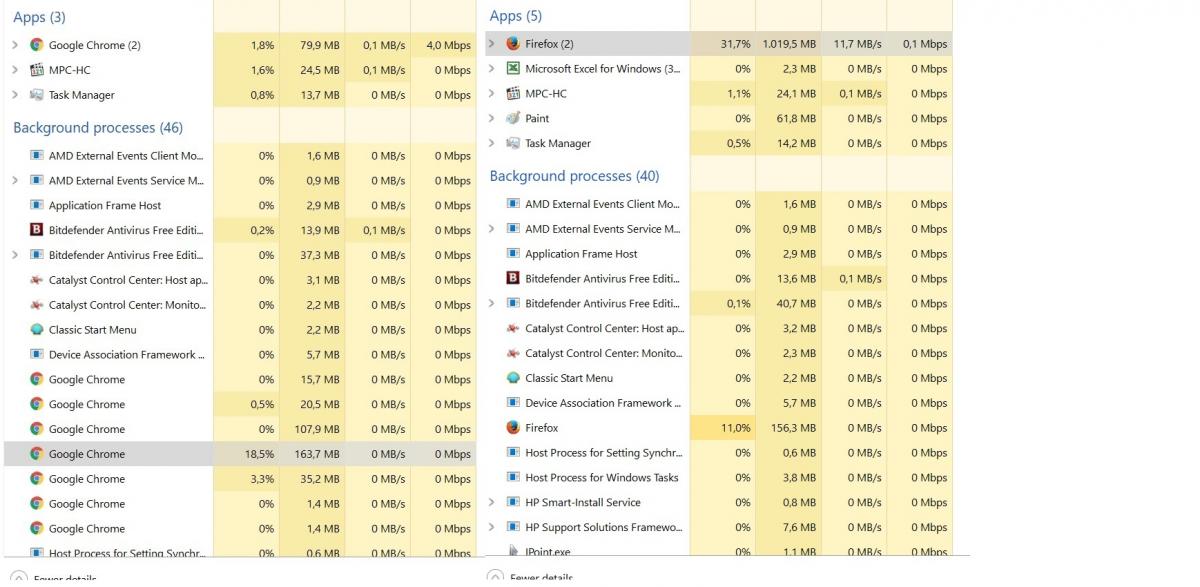Select the Apps (5) group header
1200x587 pixels.
516,16
